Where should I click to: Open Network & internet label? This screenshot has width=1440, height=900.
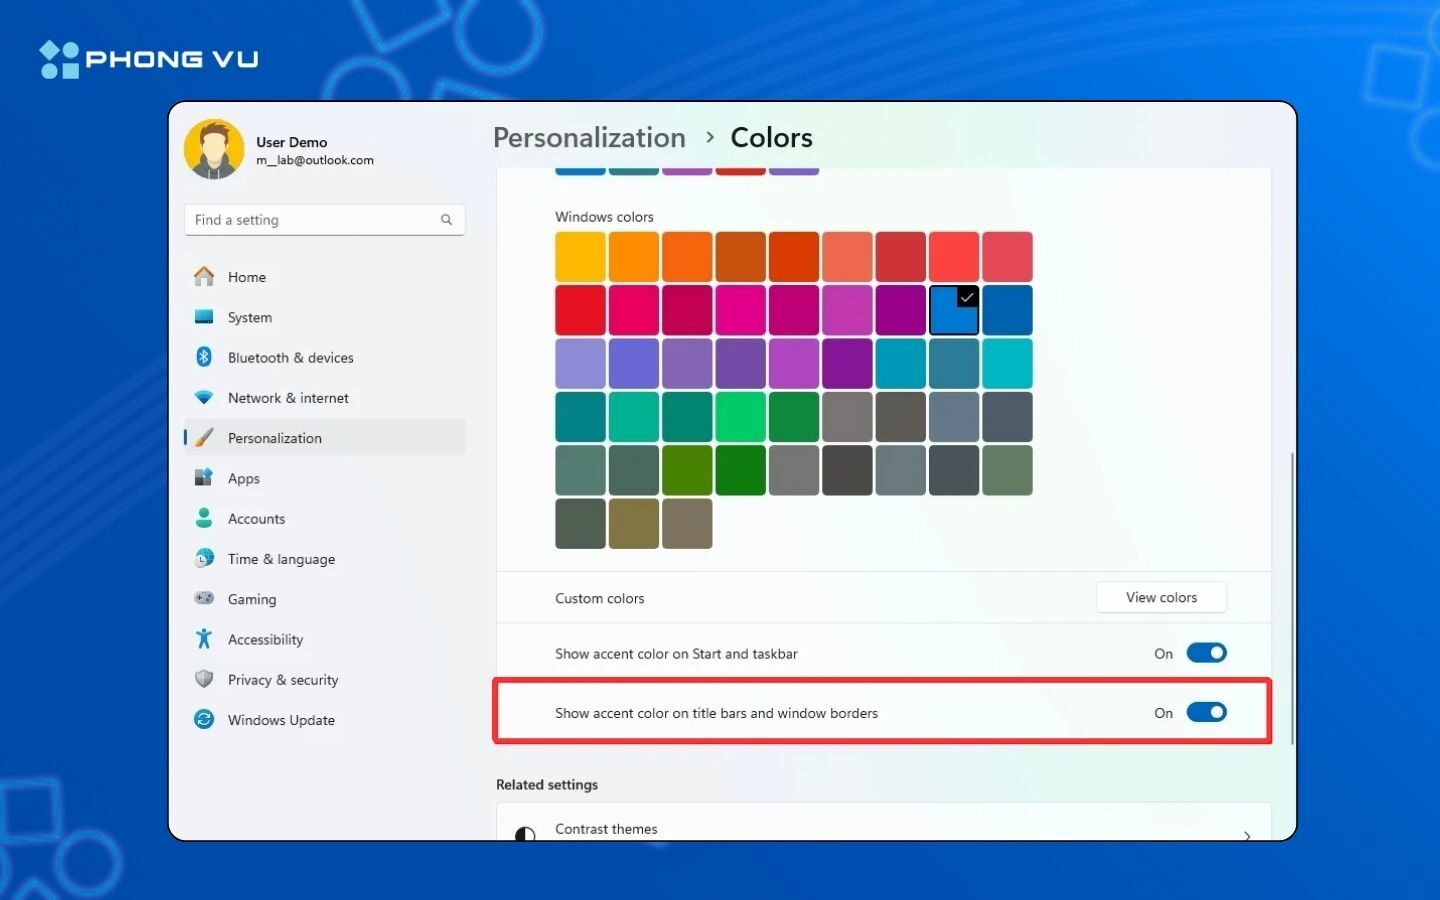288,398
